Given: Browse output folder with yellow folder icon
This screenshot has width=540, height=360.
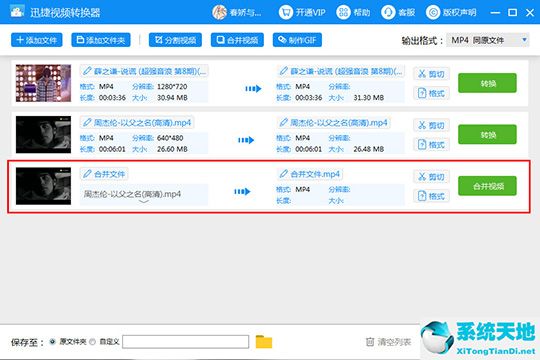Looking at the screenshot, I should click(x=264, y=342).
